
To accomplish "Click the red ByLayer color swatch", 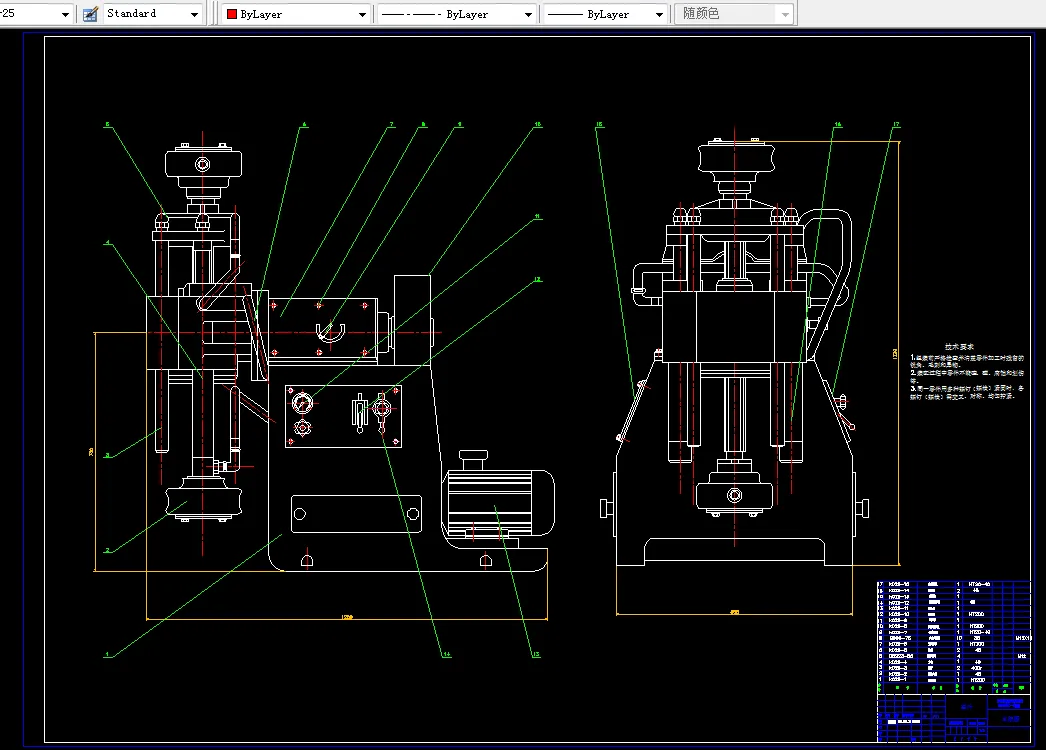I will 232,15.
